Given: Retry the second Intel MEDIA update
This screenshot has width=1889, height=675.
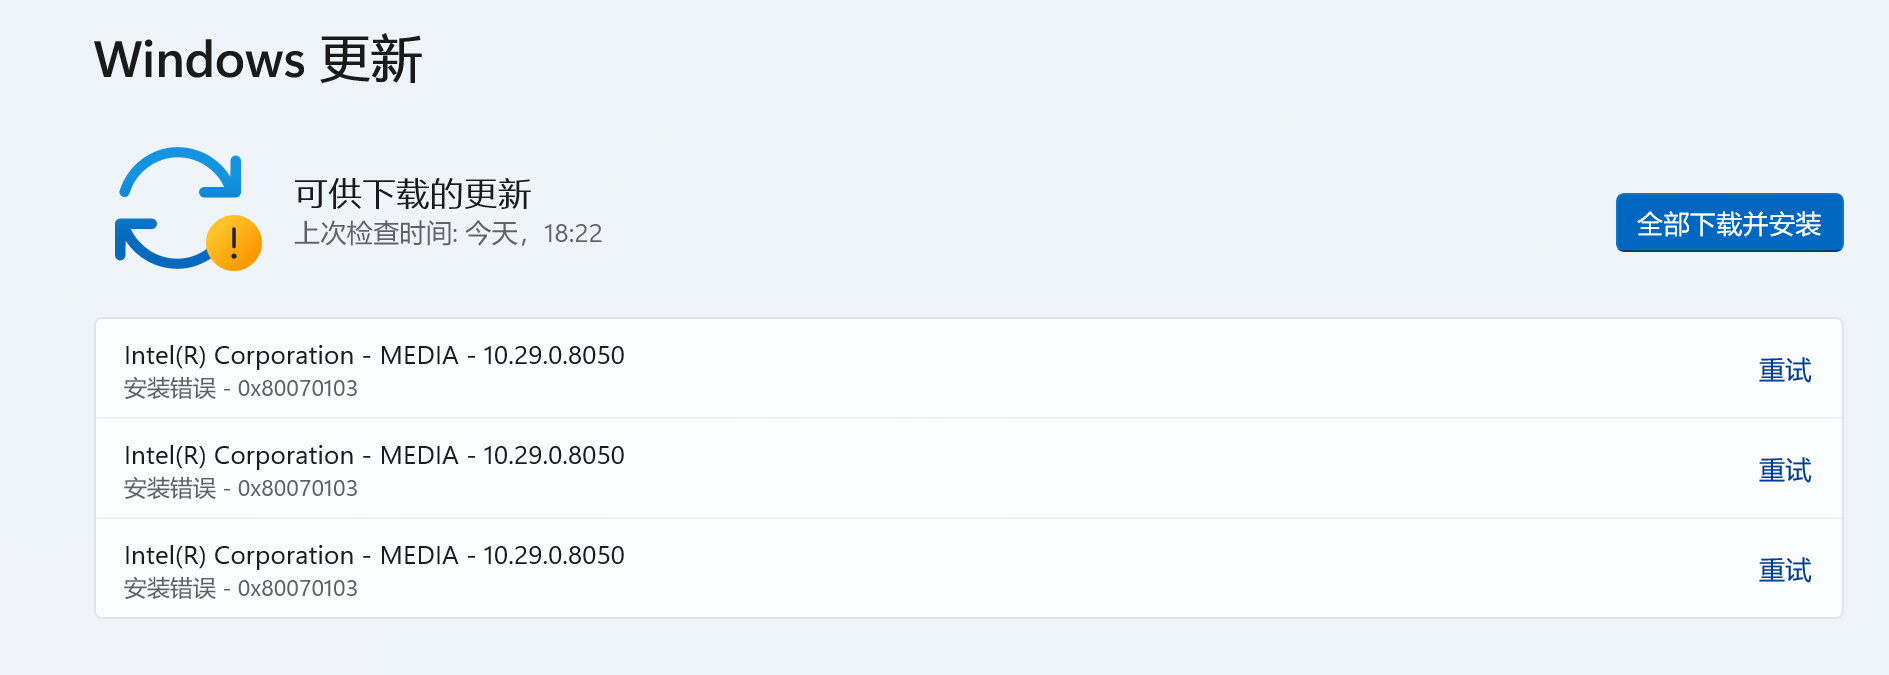Looking at the screenshot, I should 1785,471.
